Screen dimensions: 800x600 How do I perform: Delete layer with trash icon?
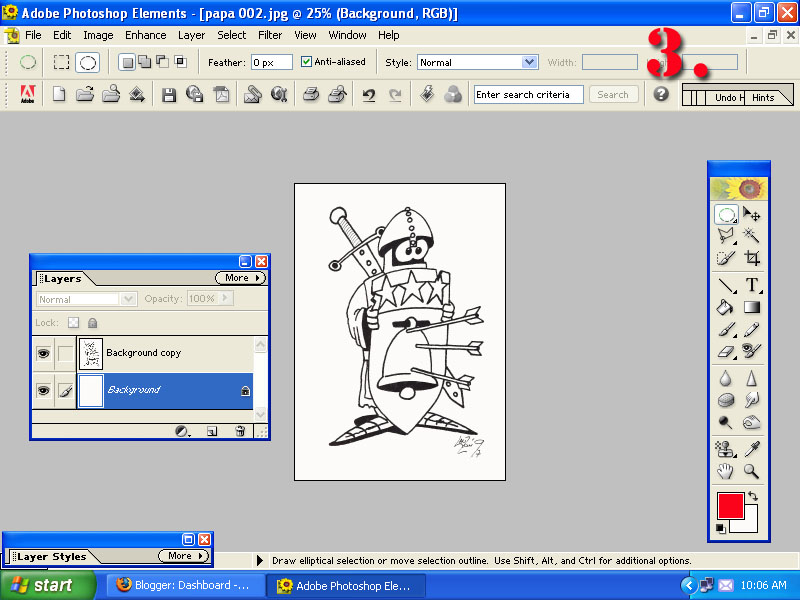240,431
